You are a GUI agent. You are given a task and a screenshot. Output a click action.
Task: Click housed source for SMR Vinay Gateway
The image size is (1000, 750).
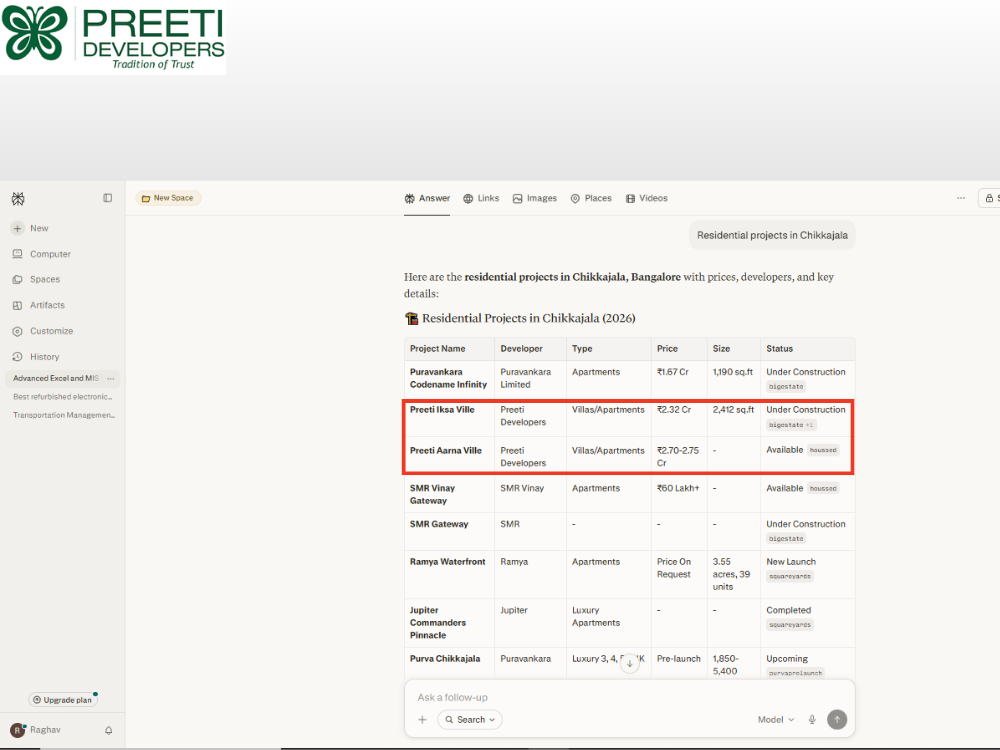pyautogui.click(x=823, y=489)
